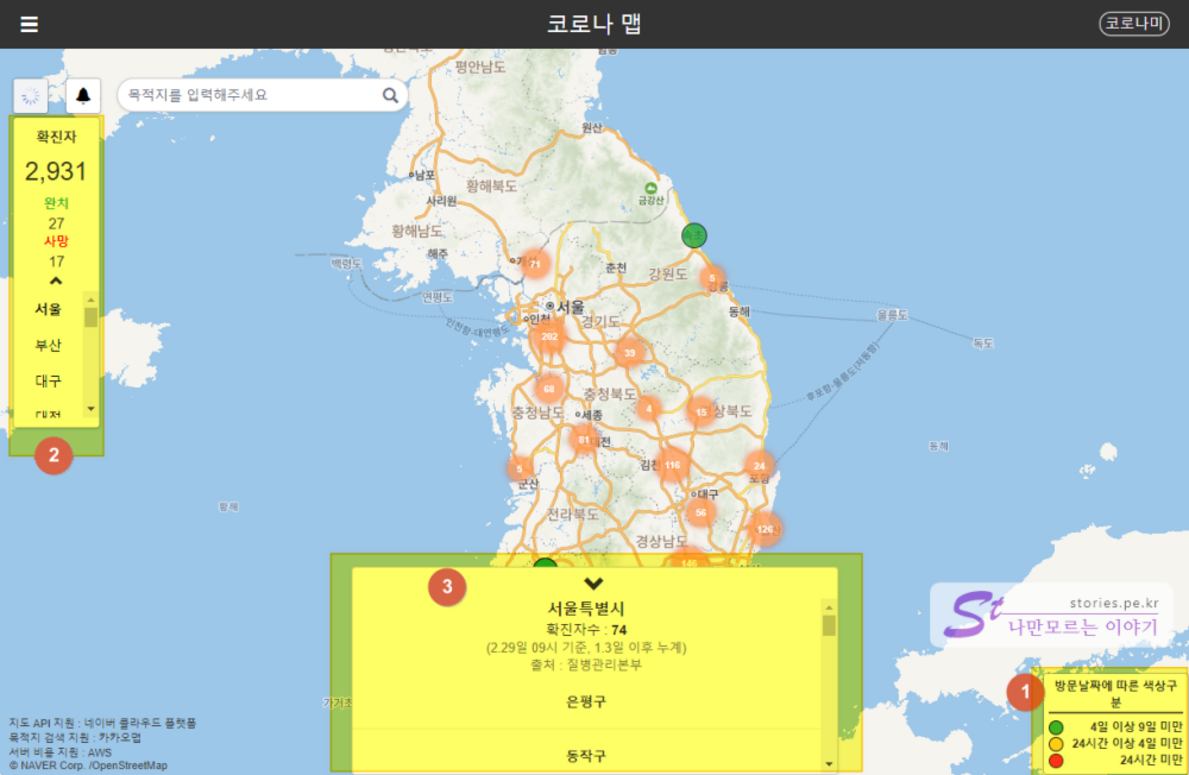Screen dimensions: 1189x775
Task: Select 서울 in the region list
Action: (48, 310)
